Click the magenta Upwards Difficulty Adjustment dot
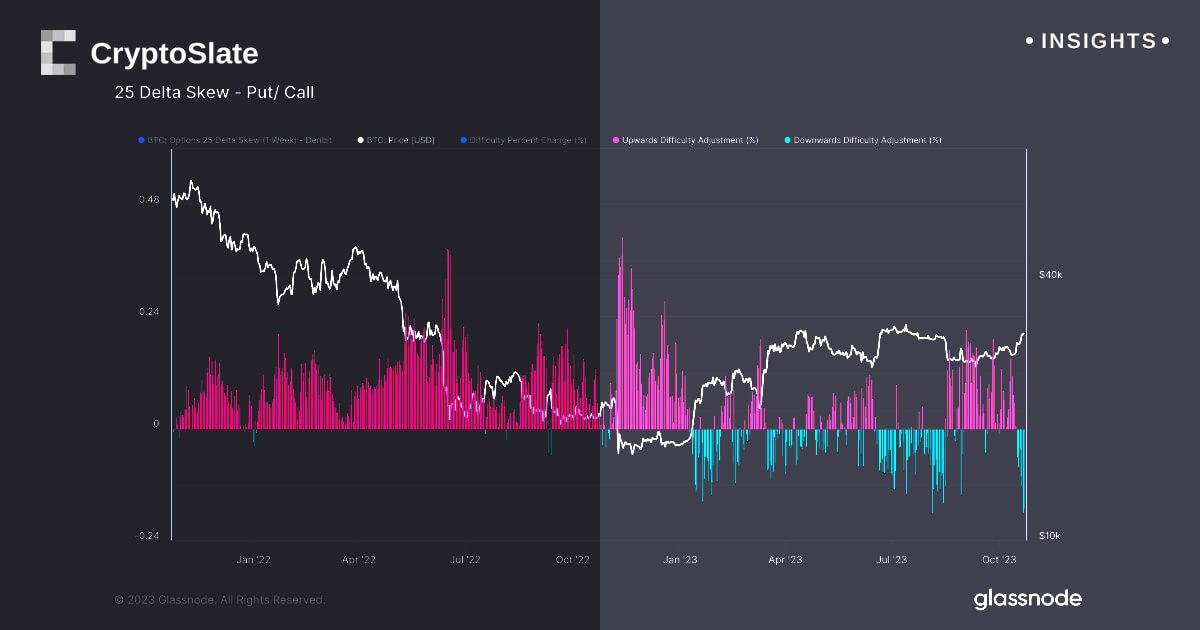1200x630 pixels. pyautogui.click(x=616, y=140)
